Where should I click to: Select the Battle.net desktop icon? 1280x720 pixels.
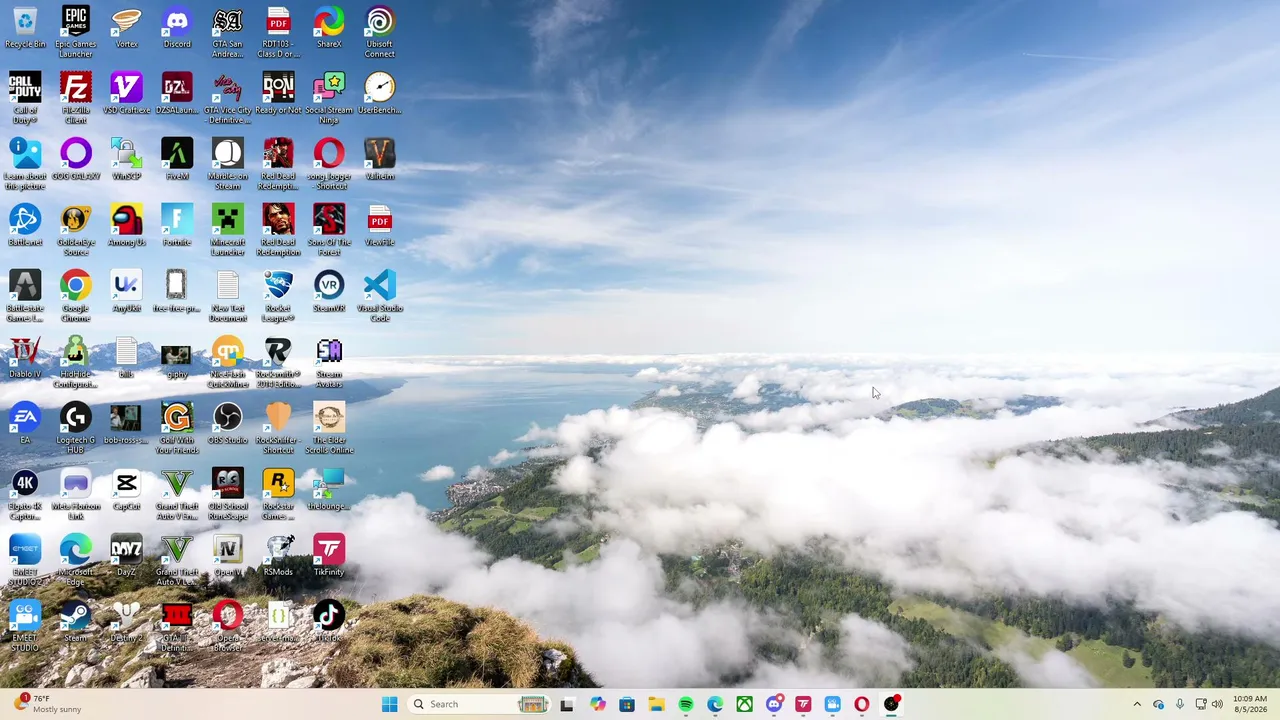pyautogui.click(x=25, y=226)
